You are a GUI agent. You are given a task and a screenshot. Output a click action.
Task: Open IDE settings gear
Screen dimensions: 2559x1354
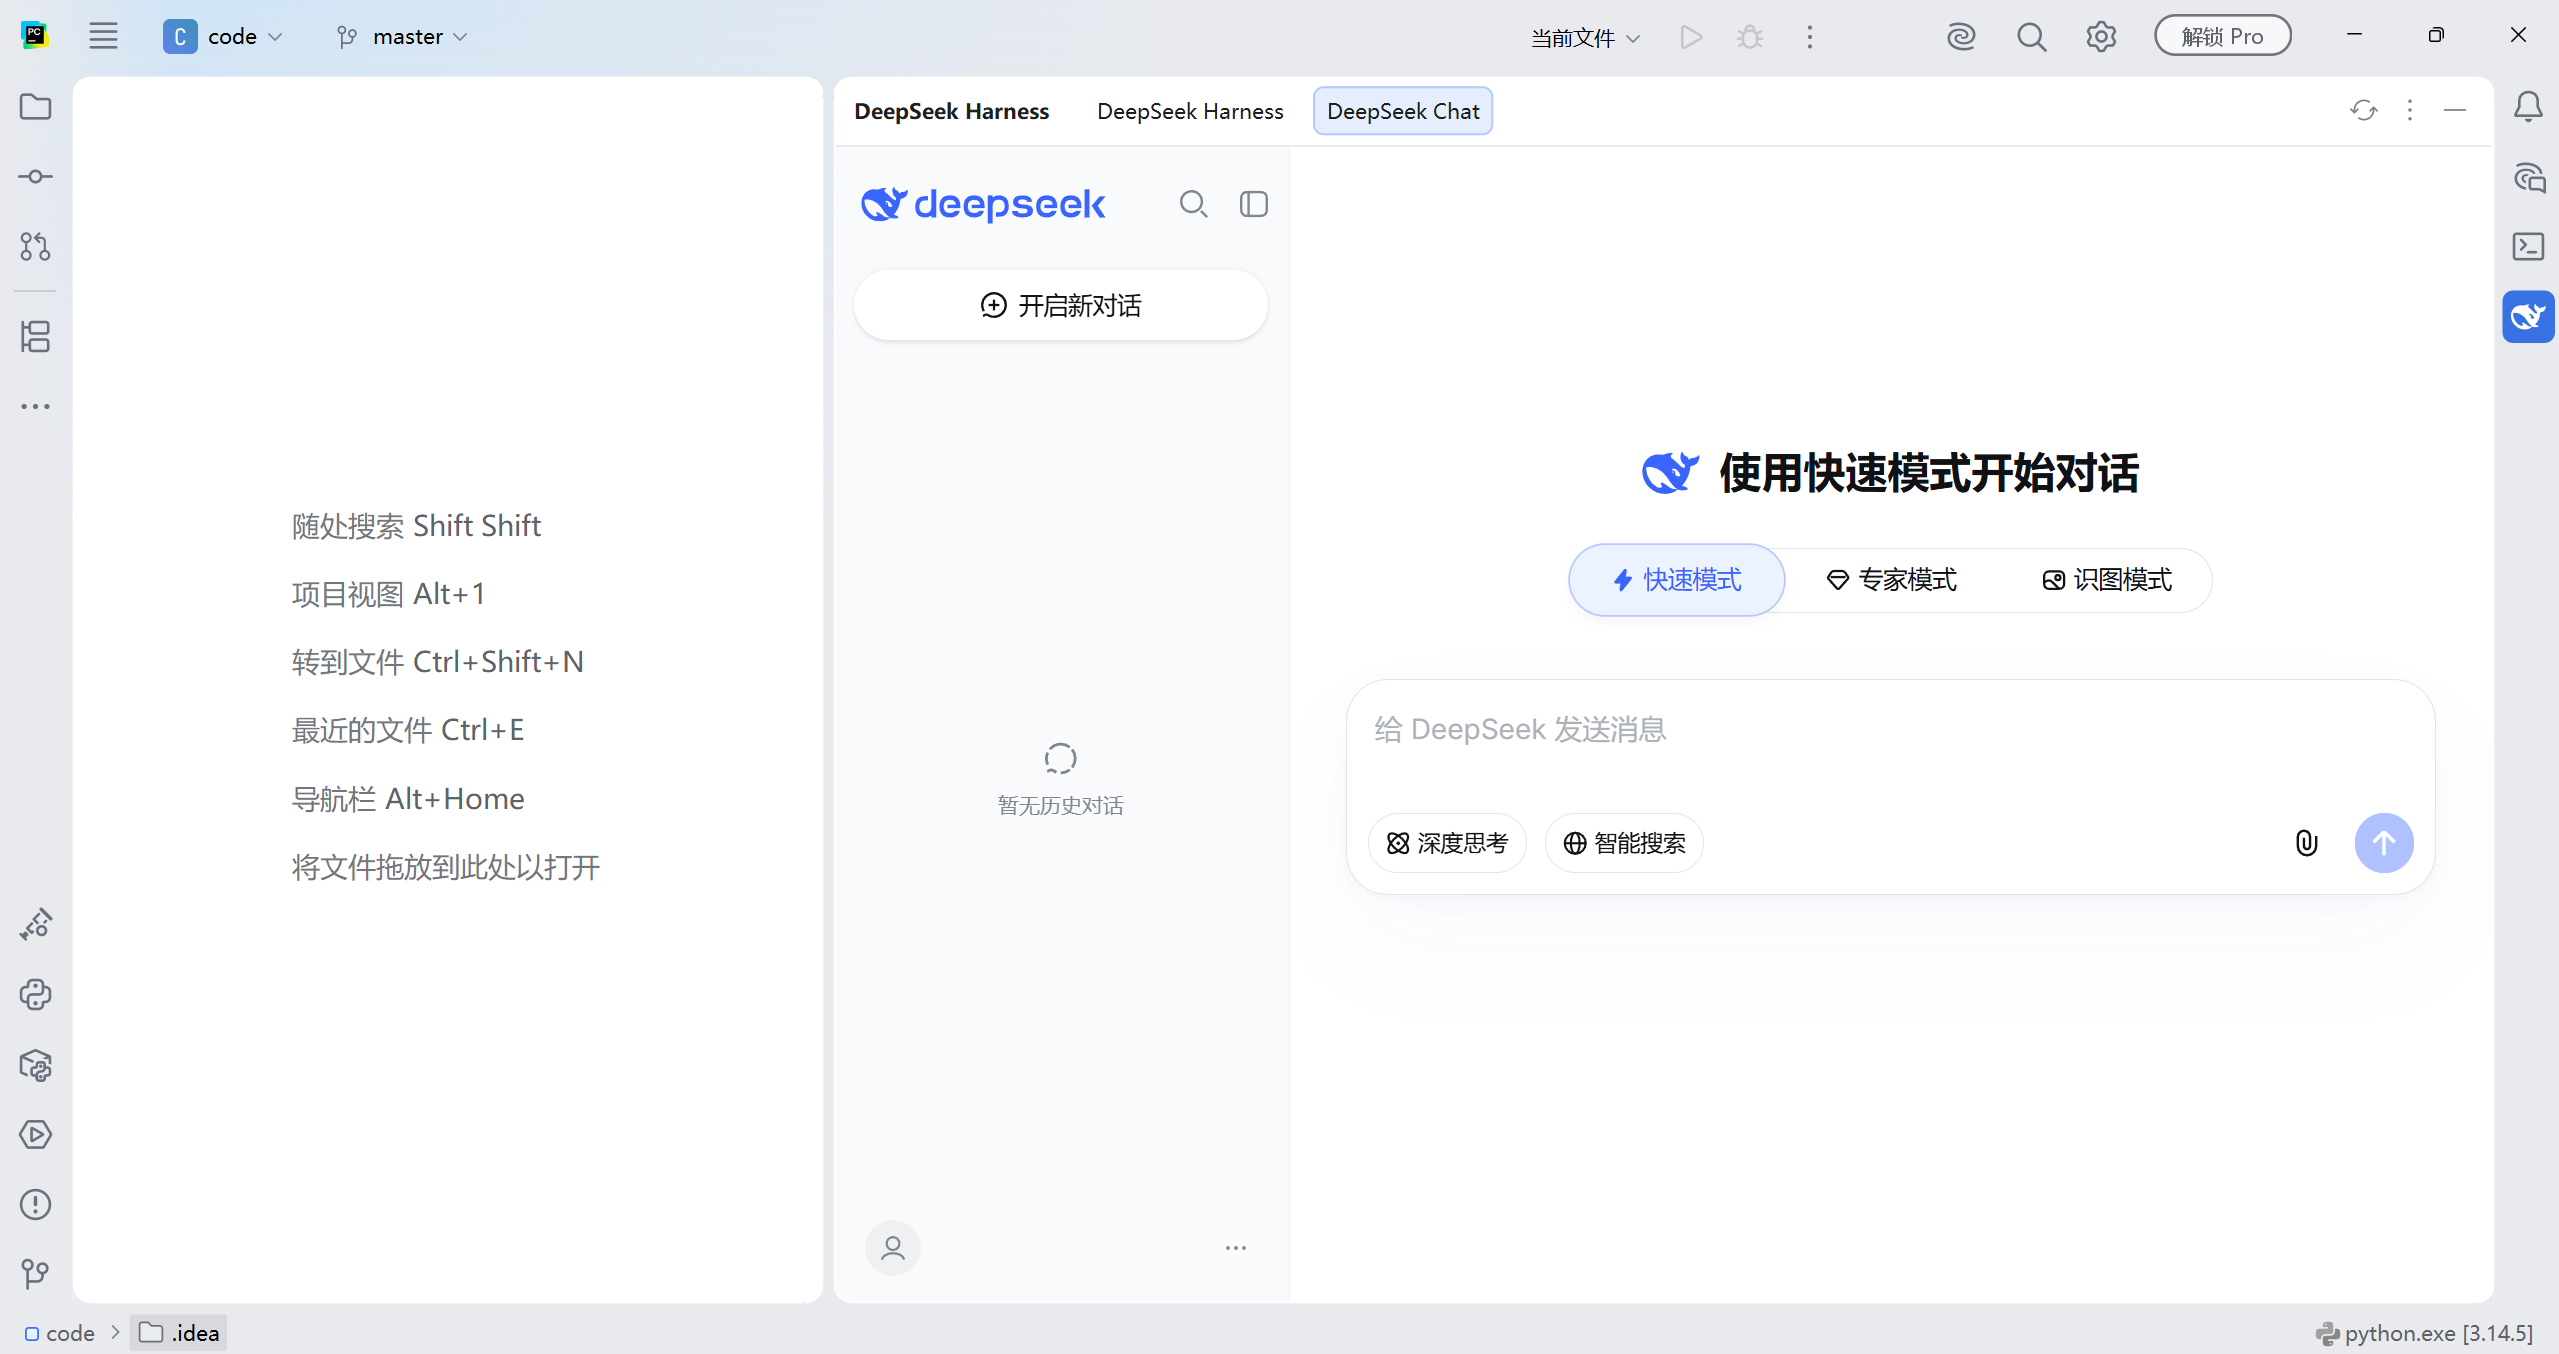pos(2101,37)
